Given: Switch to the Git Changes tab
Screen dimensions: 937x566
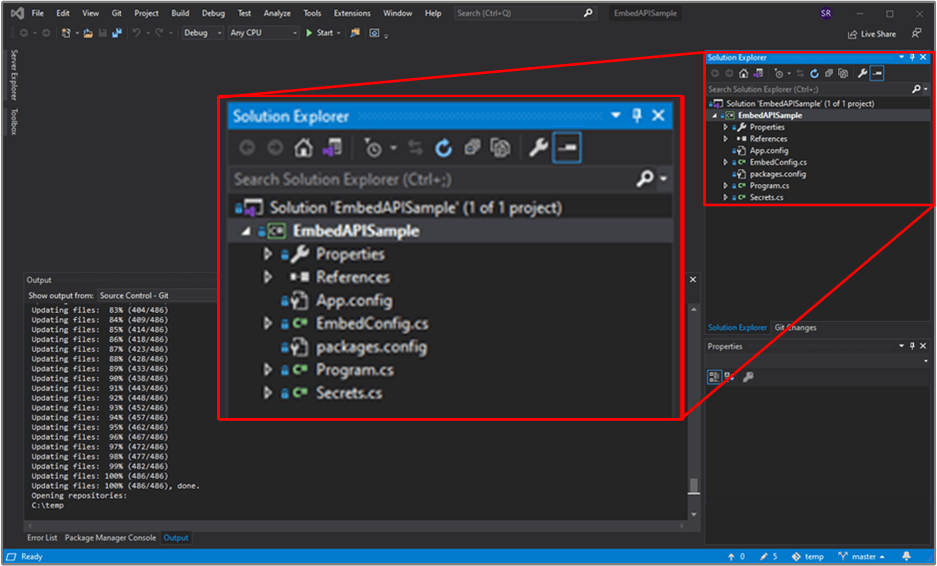Looking at the screenshot, I should pyautogui.click(x=795, y=328).
